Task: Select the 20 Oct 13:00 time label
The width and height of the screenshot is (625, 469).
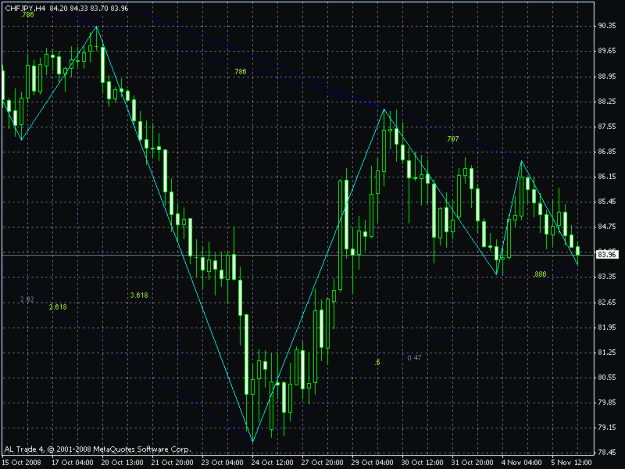Action: (122, 462)
